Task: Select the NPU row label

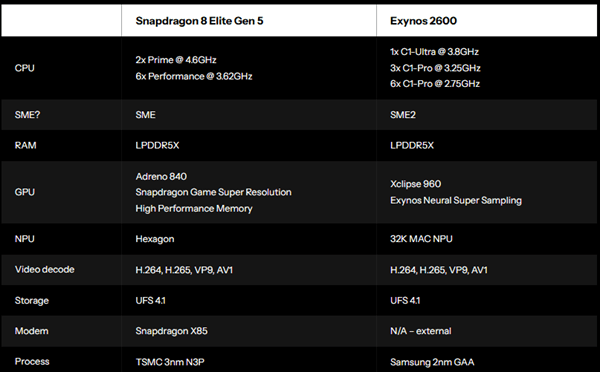Action: tap(24, 239)
